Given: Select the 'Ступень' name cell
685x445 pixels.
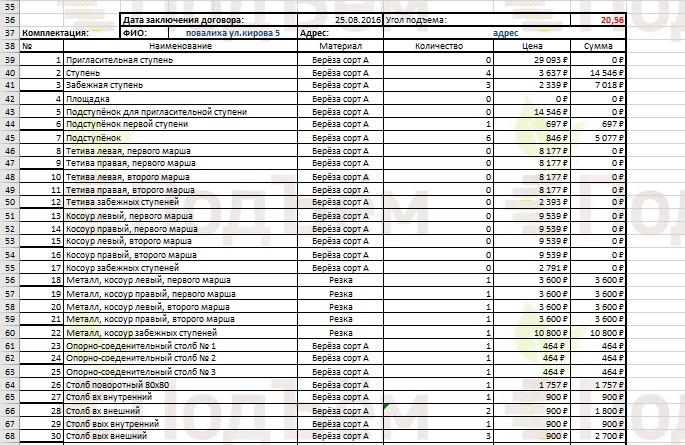Looking at the screenshot, I should 180,73.
